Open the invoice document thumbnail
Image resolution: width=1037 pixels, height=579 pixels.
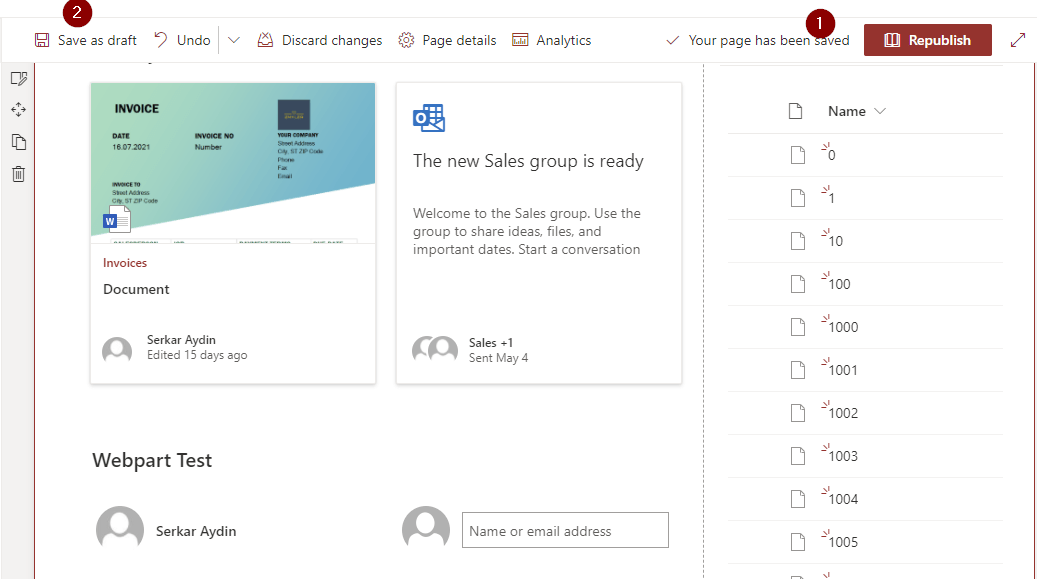(x=233, y=162)
